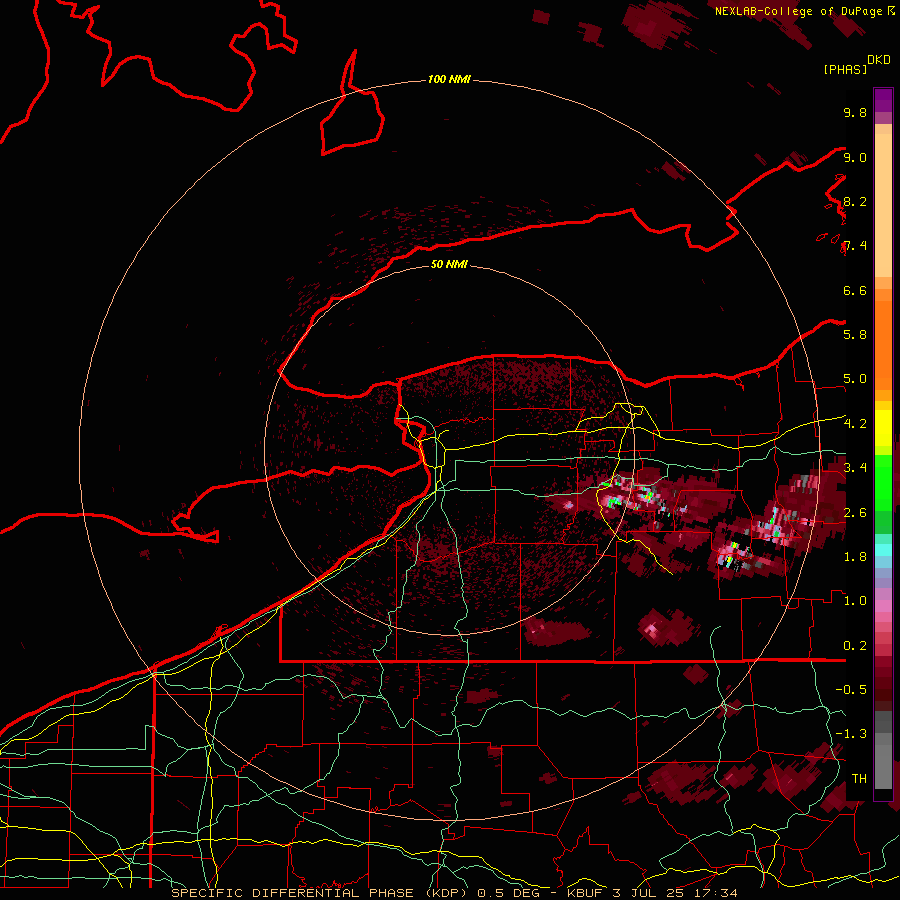Click the 5.0 value on the color scale
The width and height of the screenshot is (900, 900).
pos(855,379)
